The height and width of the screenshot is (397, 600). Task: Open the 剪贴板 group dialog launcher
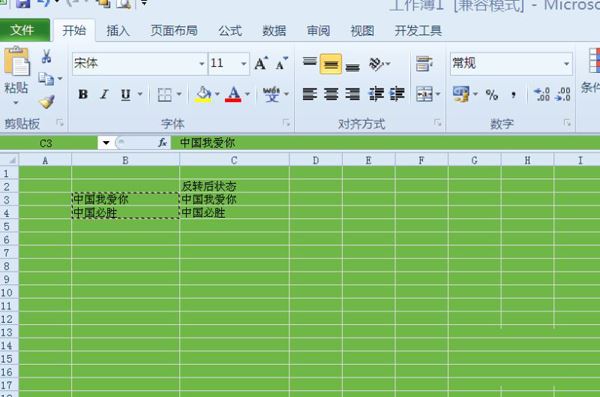point(60,123)
